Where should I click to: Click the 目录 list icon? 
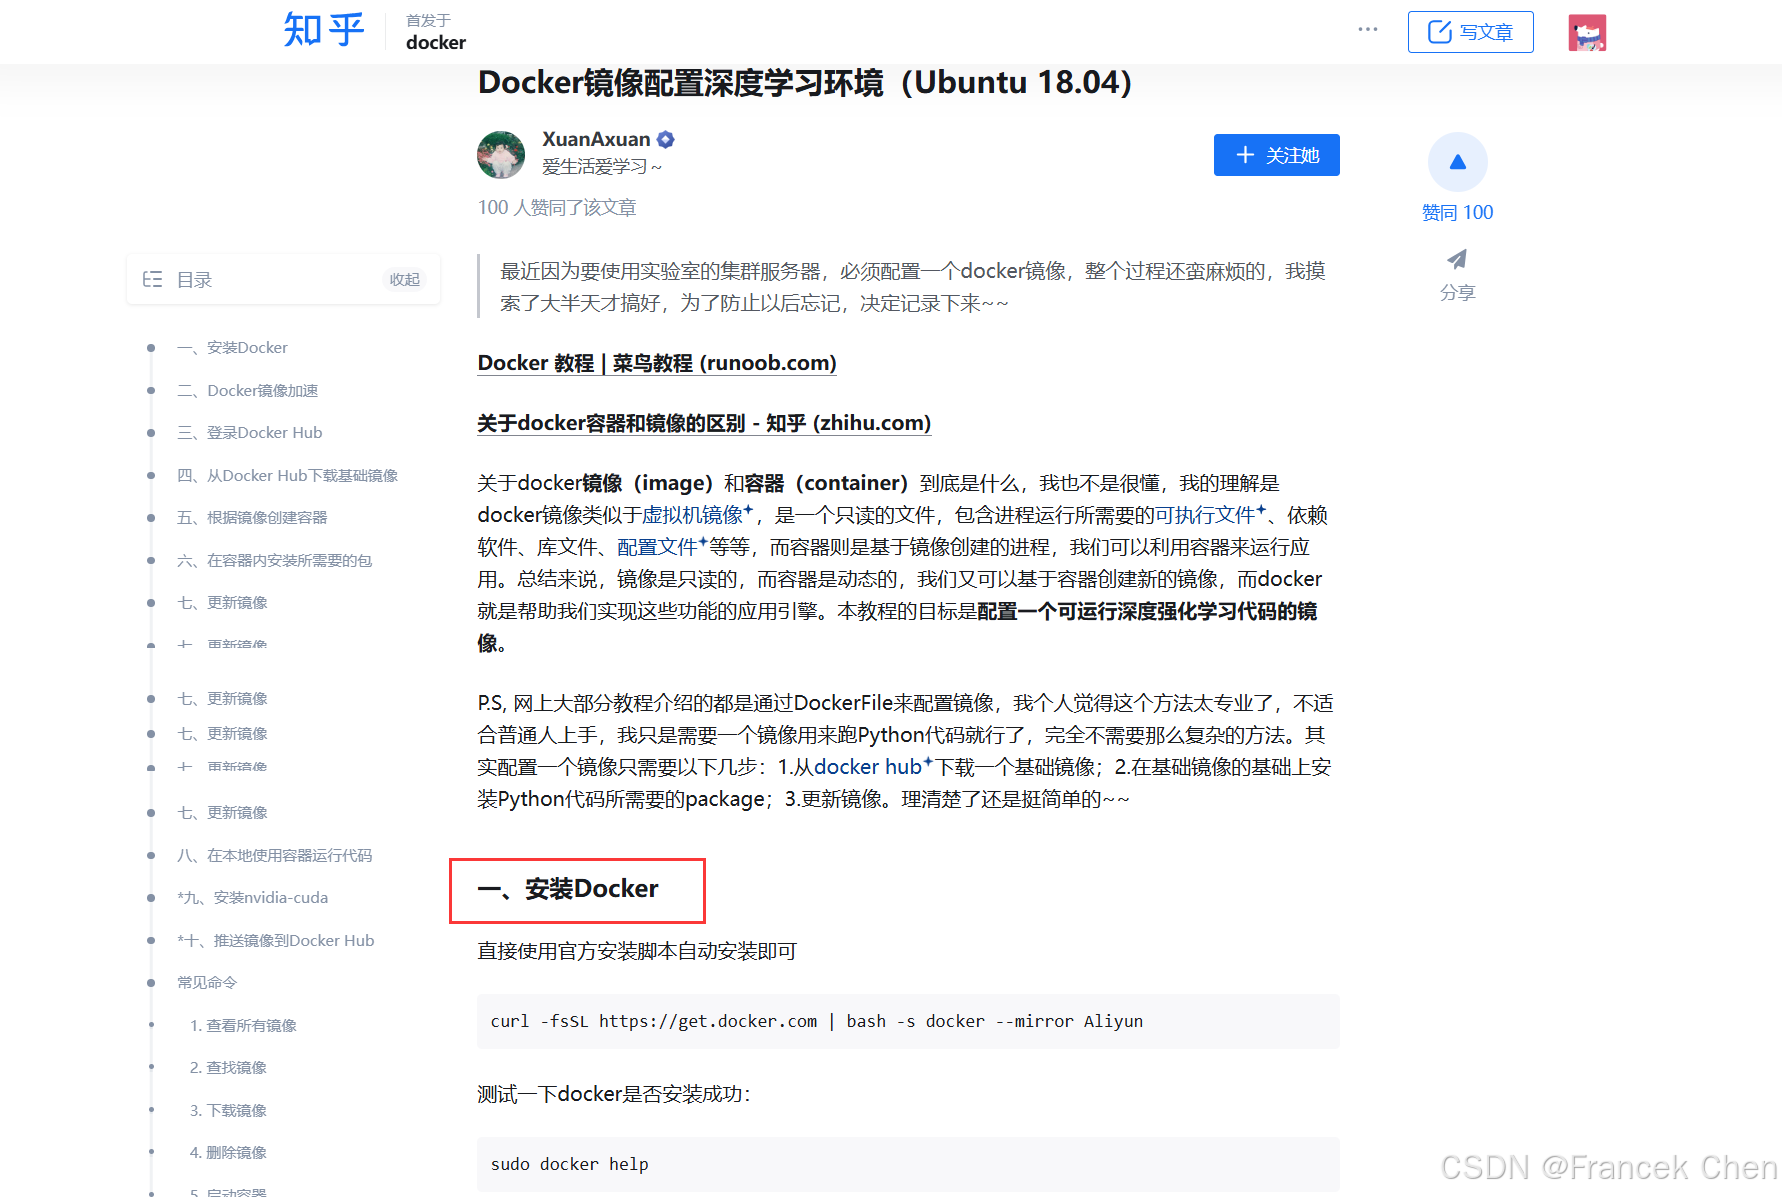tap(152, 279)
